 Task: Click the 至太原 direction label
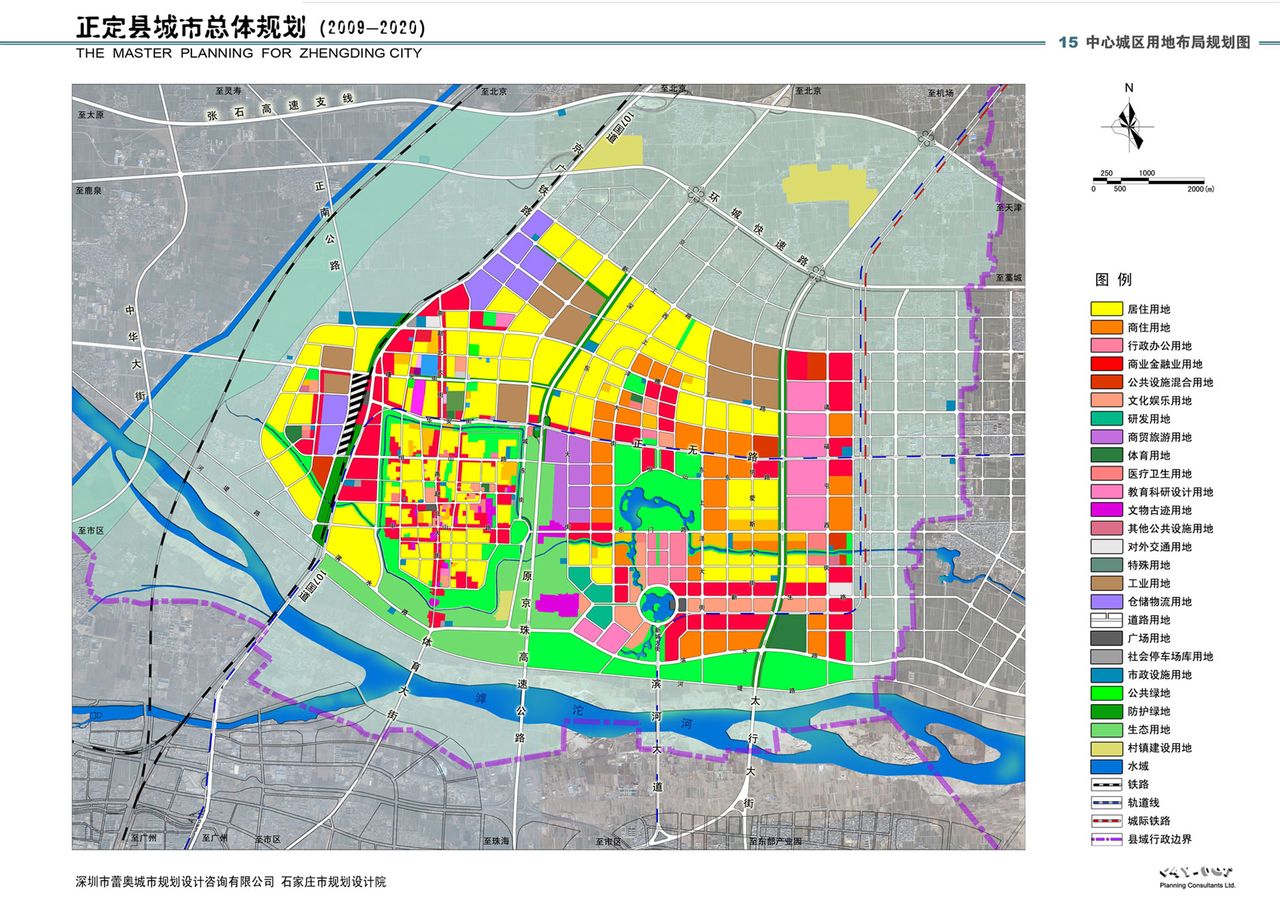pyautogui.click(x=91, y=115)
